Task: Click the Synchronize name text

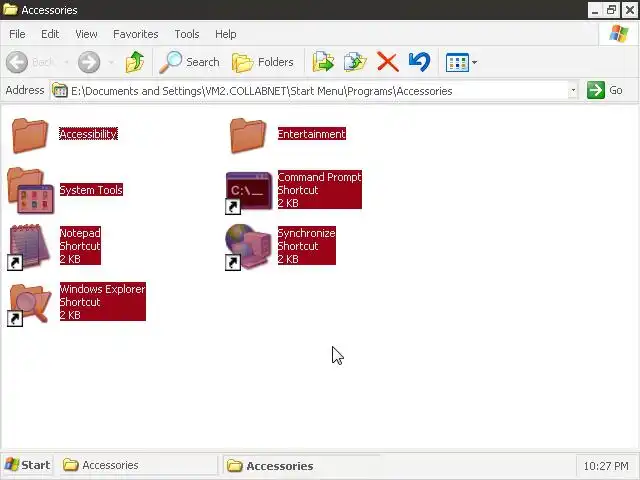Action: pos(307,233)
